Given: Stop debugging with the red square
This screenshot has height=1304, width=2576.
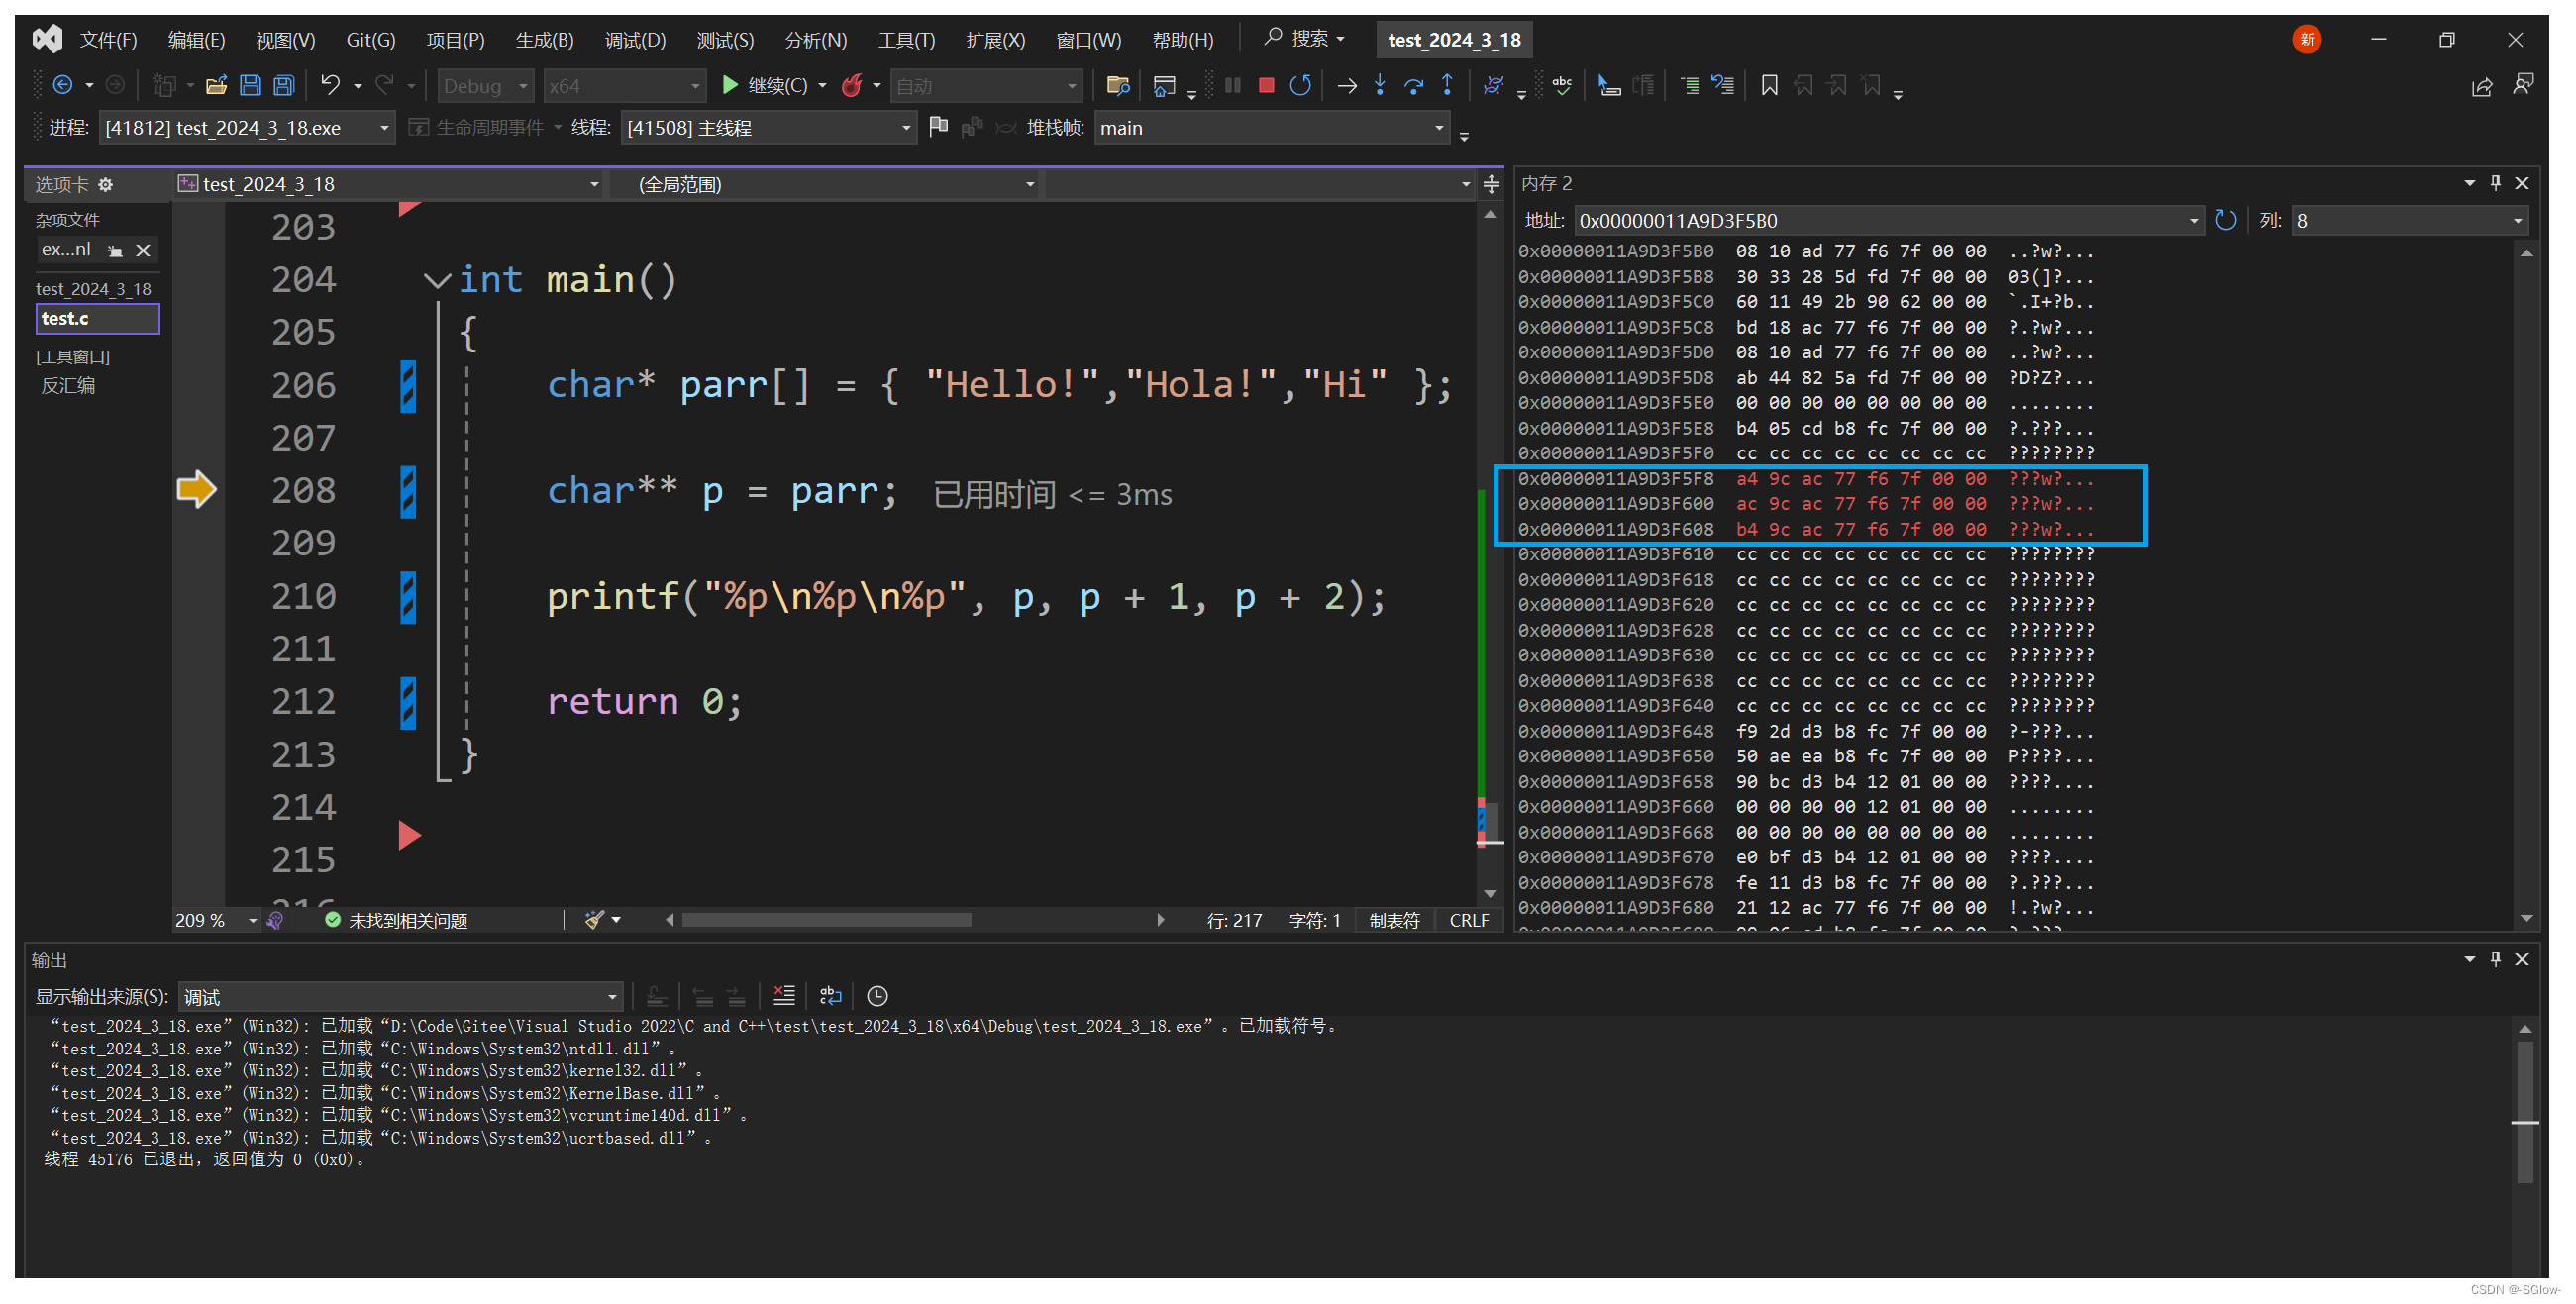Looking at the screenshot, I should (x=1266, y=86).
